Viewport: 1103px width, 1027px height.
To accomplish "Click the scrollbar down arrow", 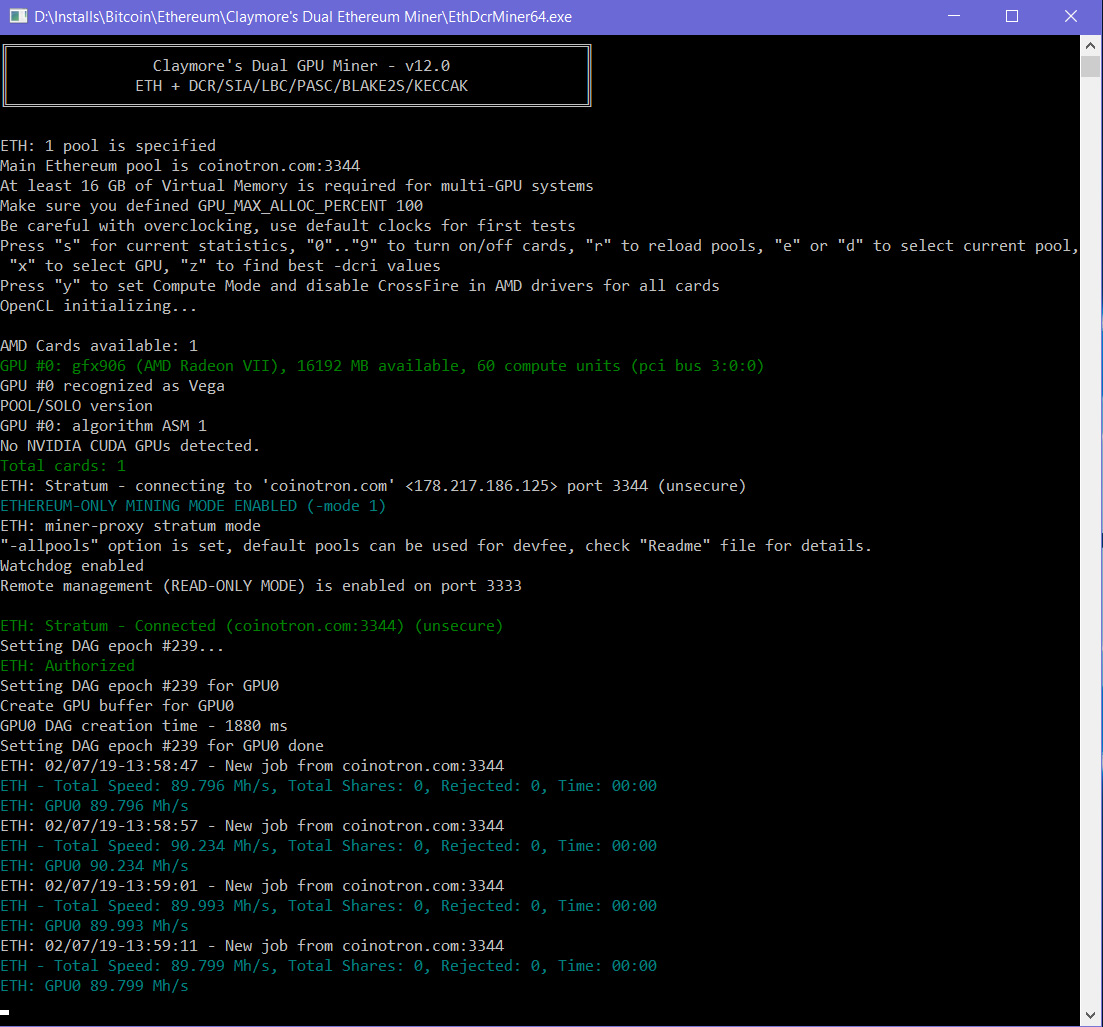I will [1090, 1016].
